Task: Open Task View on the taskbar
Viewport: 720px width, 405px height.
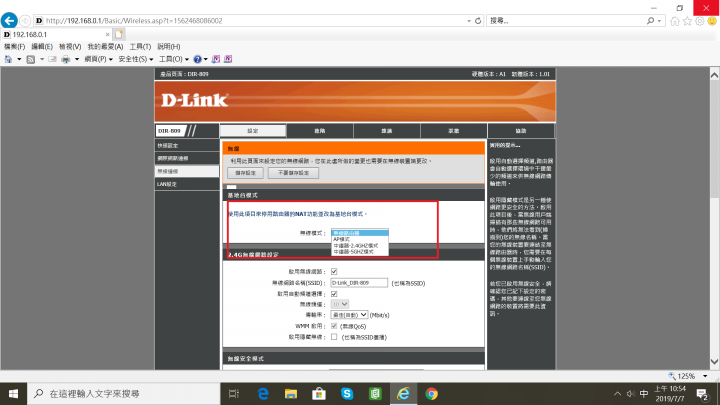Action: tap(234, 394)
